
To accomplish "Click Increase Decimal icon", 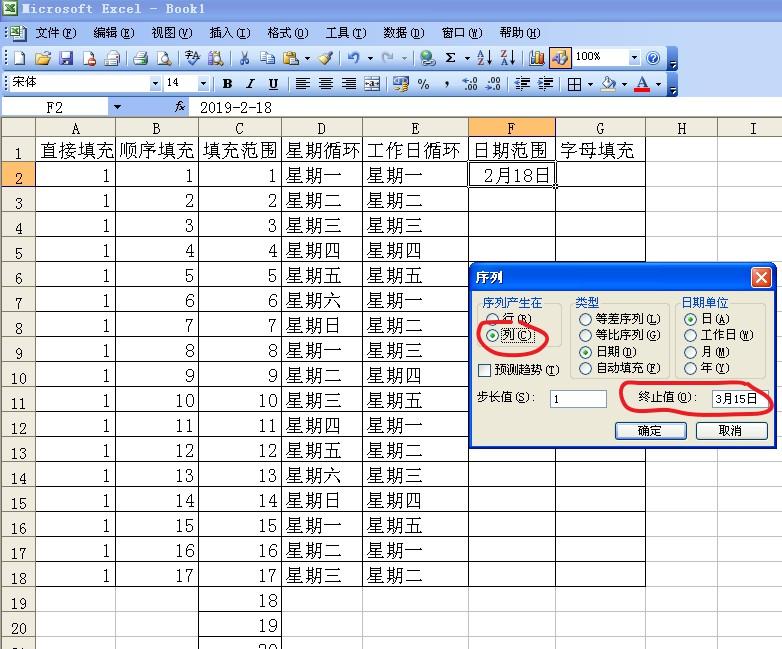I will pos(470,84).
